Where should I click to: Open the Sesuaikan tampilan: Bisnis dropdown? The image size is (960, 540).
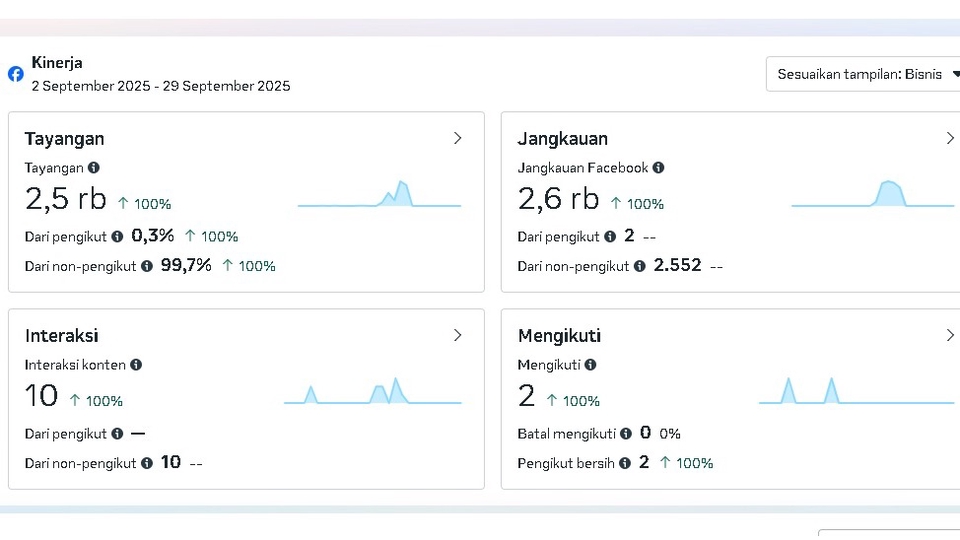tap(864, 74)
